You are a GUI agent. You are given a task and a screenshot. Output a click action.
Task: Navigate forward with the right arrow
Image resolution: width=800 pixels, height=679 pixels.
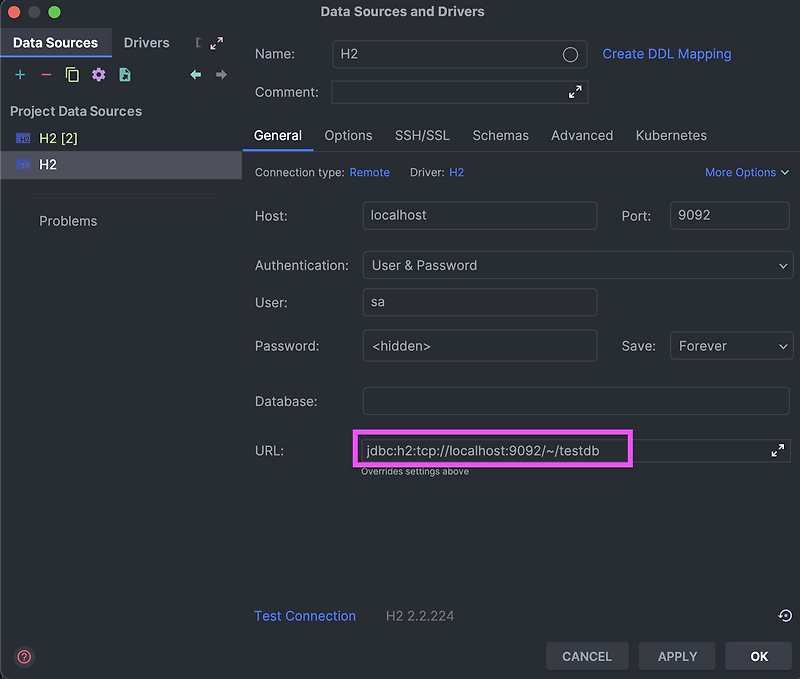[x=221, y=75]
